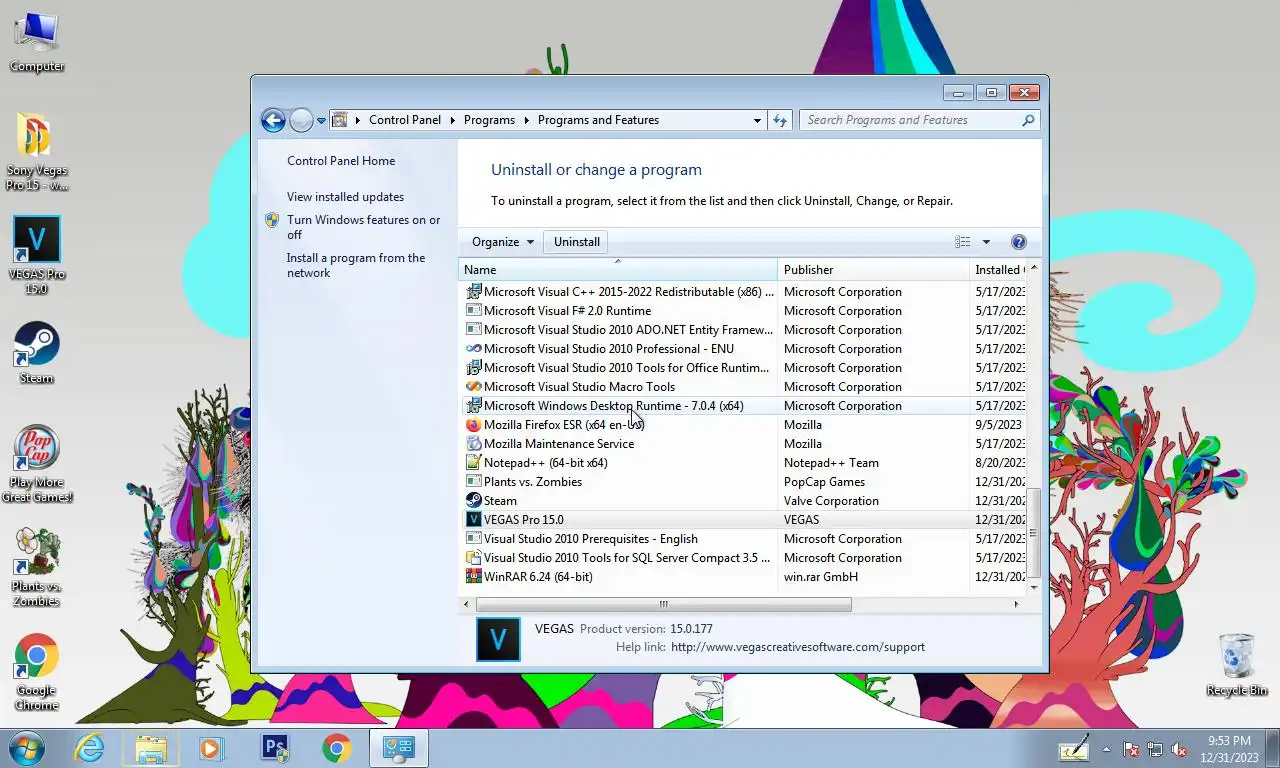This screenshot has width=1280, height=768.
Task: Select the VEGAS Pro 15.0 row
Action: (x=742, y=520)
